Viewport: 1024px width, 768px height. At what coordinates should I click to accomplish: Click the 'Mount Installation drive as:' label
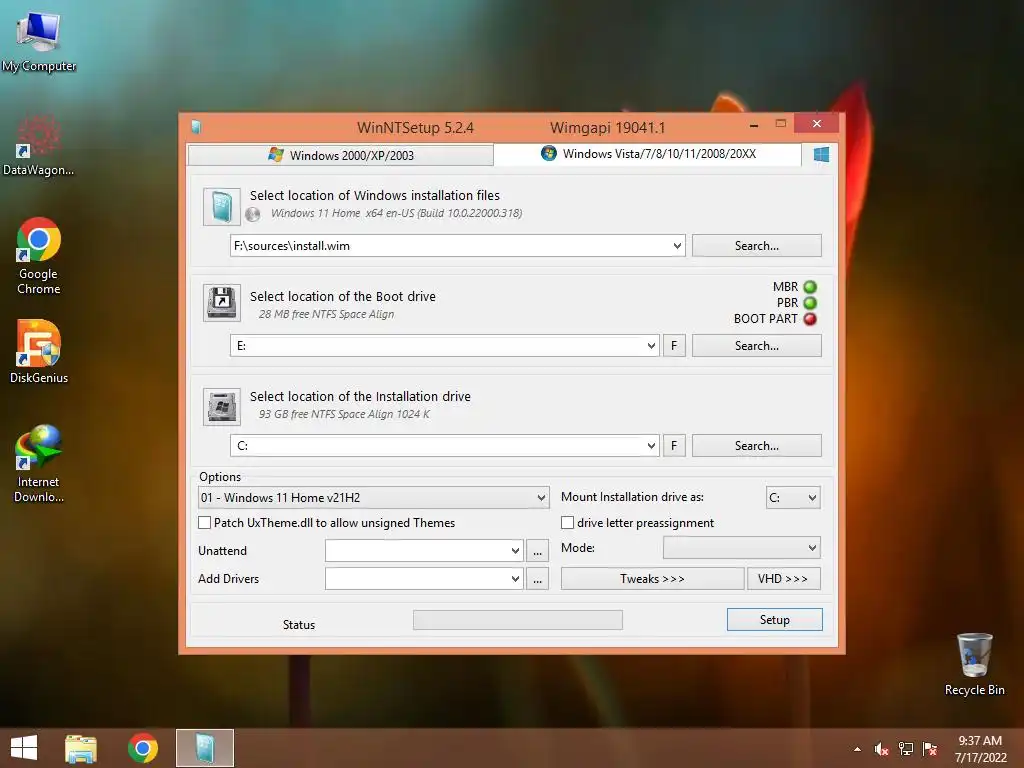[x=632, y=497]
